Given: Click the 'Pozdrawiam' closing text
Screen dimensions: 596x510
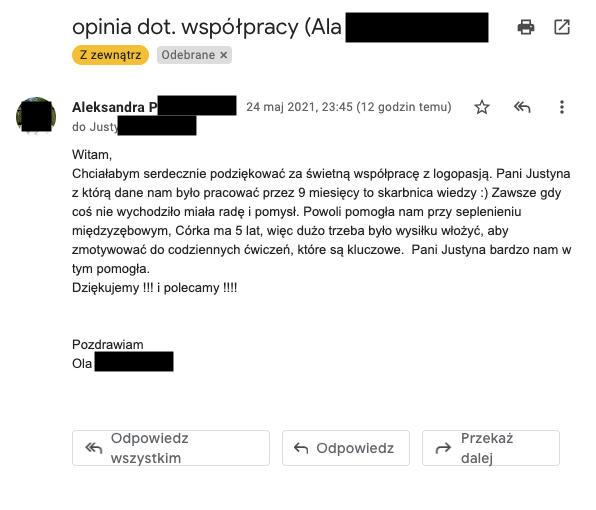Looking at the screenshot, I should 108,345.
